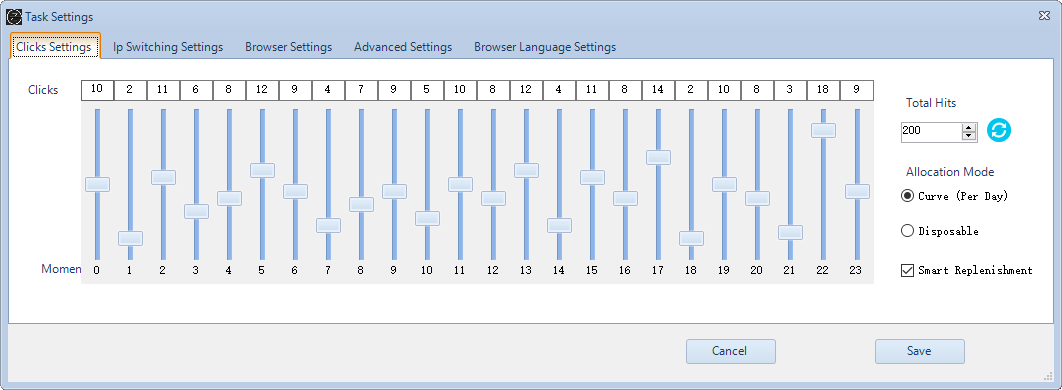The height and width of the screenshot is (390, 1062).
Task: Select the Curve (Per Day) radio button
Action: coord(908,196)
